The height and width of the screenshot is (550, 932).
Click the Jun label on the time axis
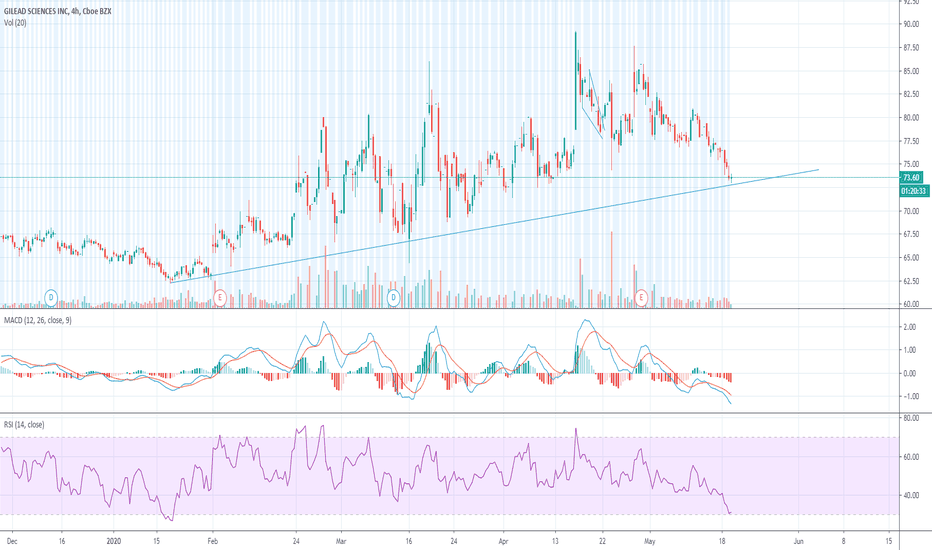point(798,541)
